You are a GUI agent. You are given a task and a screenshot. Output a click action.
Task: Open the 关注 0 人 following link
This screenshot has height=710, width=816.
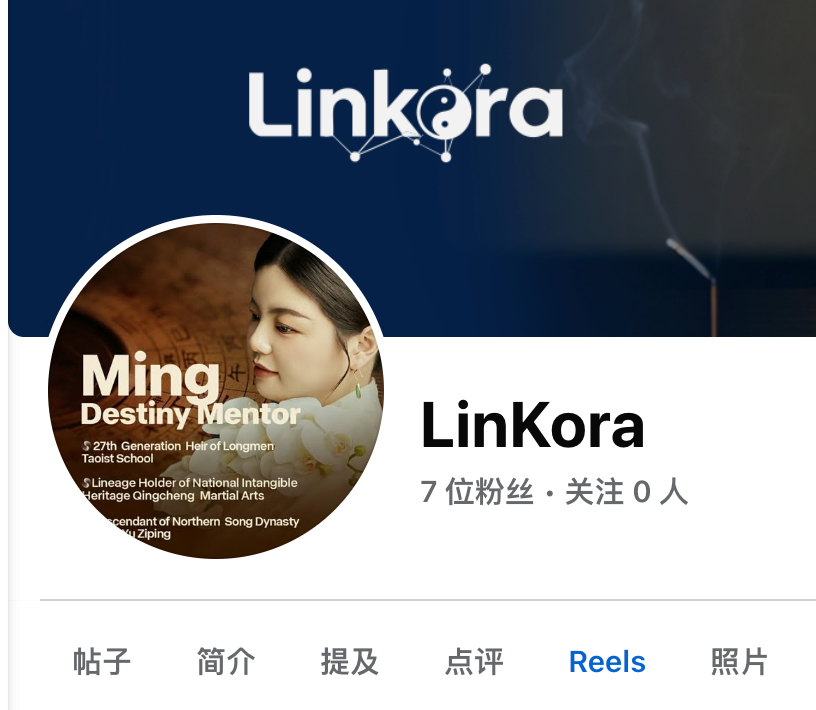[x=626, y=491]
